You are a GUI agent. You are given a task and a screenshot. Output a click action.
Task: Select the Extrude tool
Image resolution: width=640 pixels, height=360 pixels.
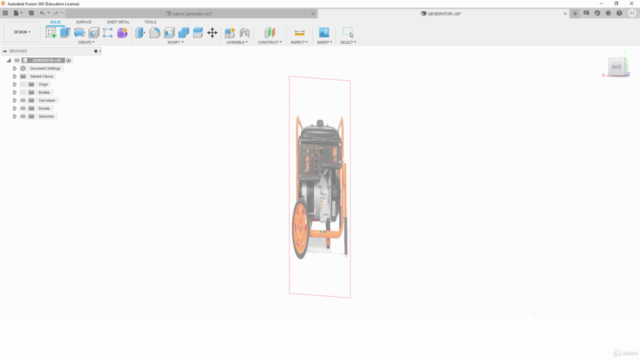pos(65,33)
